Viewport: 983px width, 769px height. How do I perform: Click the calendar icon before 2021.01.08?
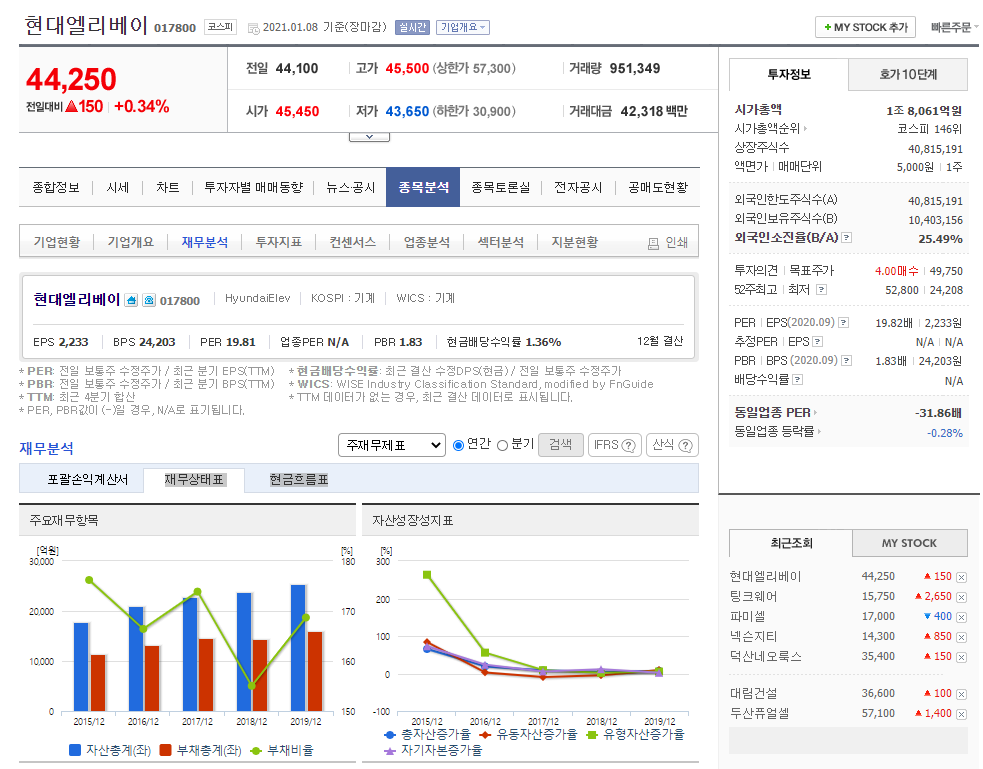pos(253,28)
